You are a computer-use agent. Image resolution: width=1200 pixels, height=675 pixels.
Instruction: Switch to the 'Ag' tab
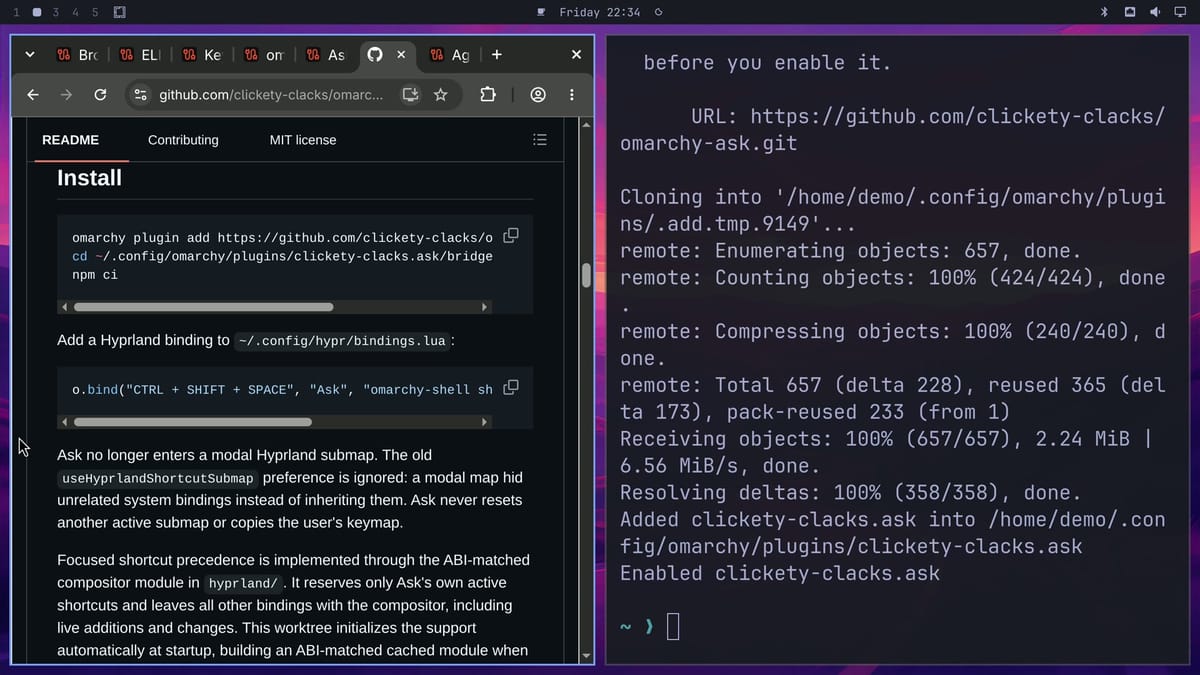point(449,55)
